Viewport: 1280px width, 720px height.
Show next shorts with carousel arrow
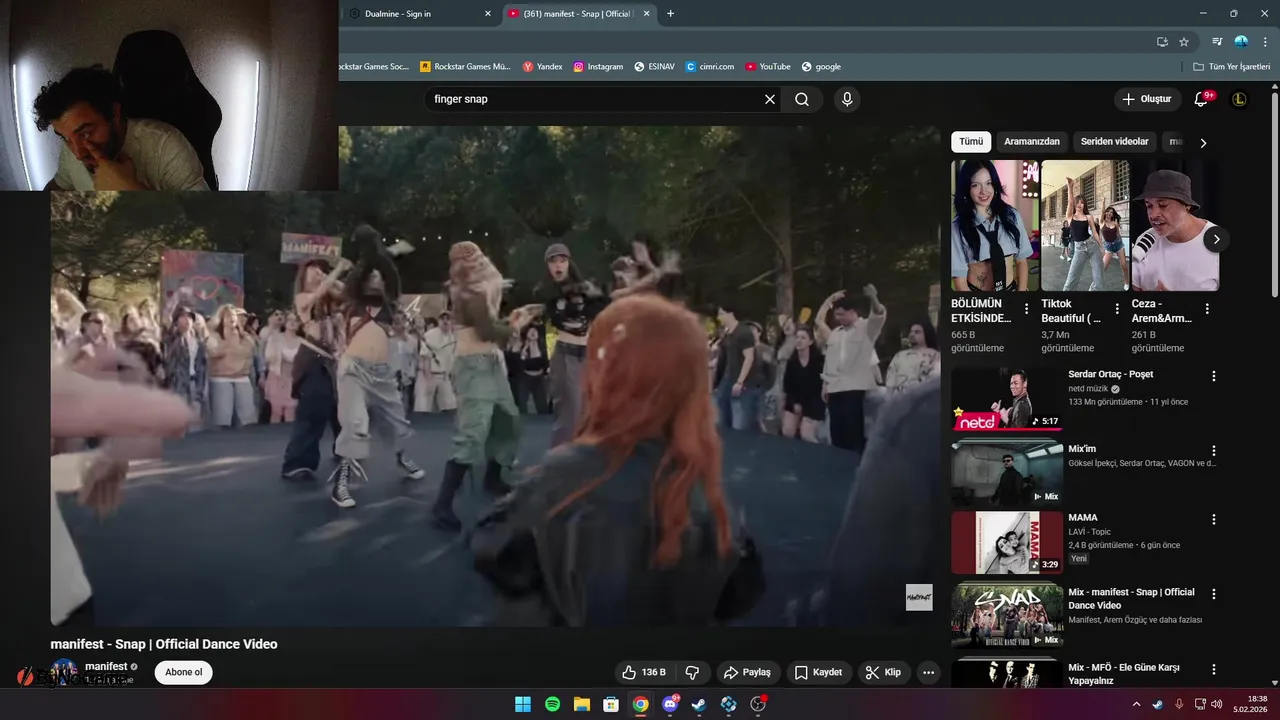click(1216, 239)
